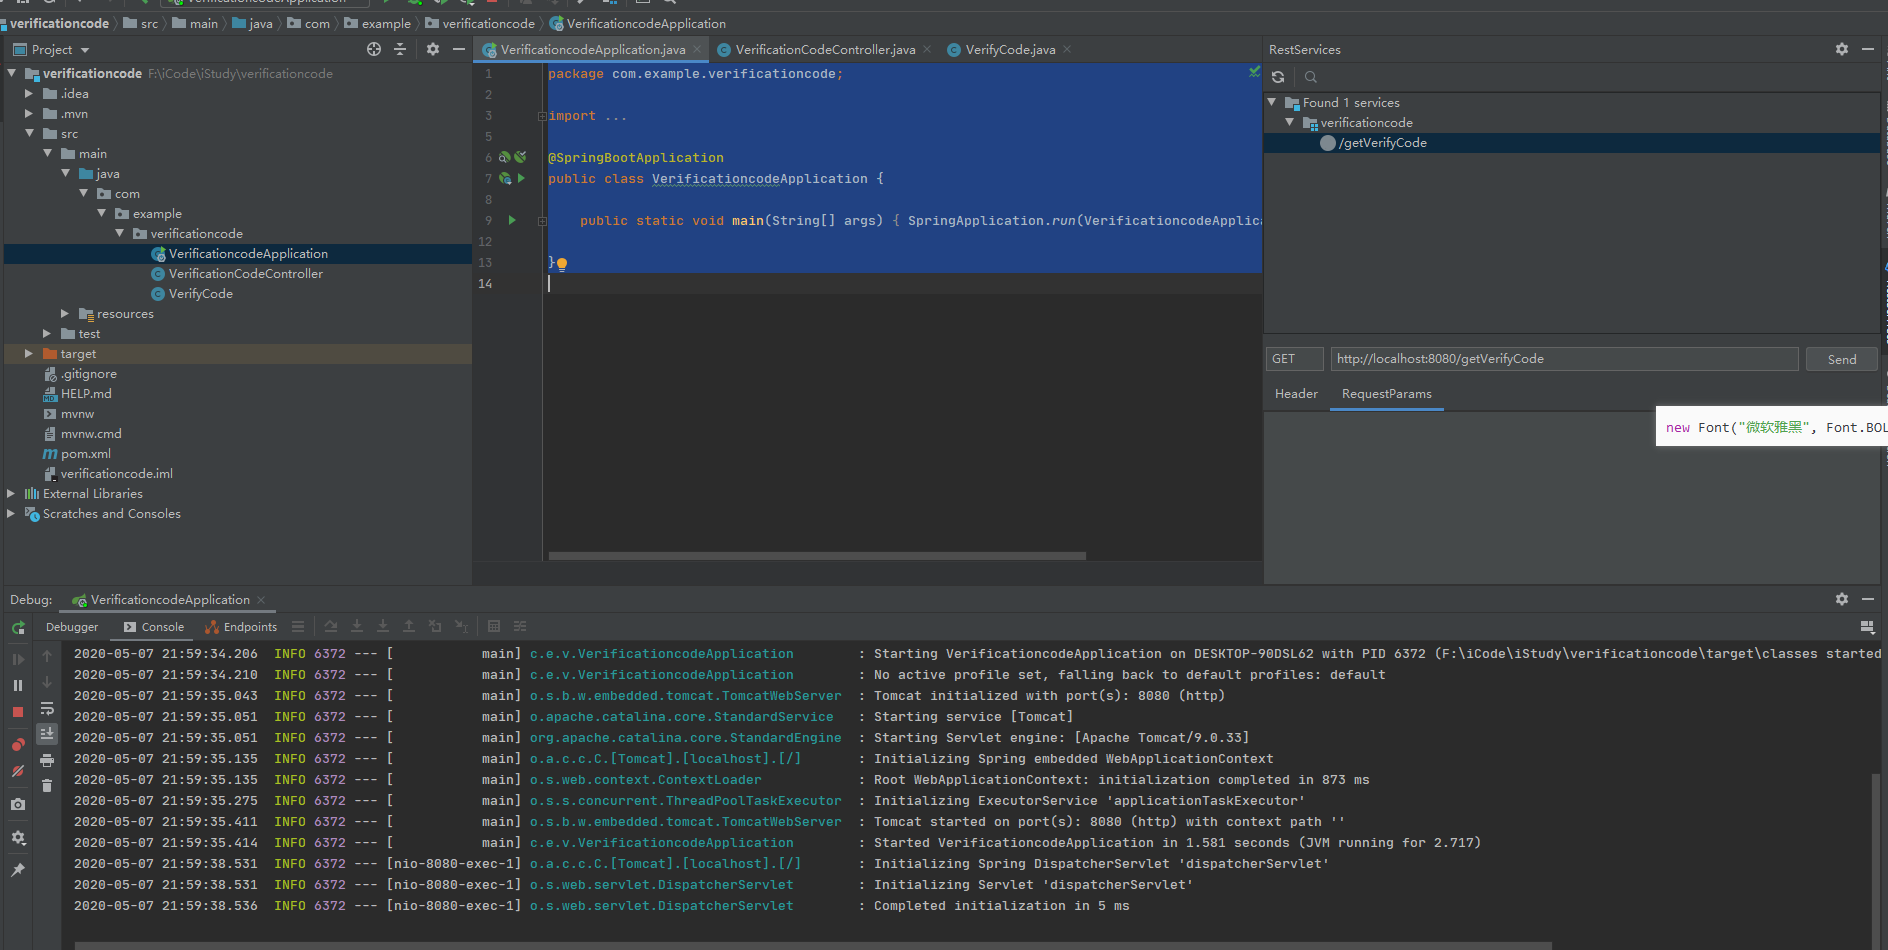Switch to the Debugger tab
This screenshot has width=1888, height=950.
click(x=72, y=627)
